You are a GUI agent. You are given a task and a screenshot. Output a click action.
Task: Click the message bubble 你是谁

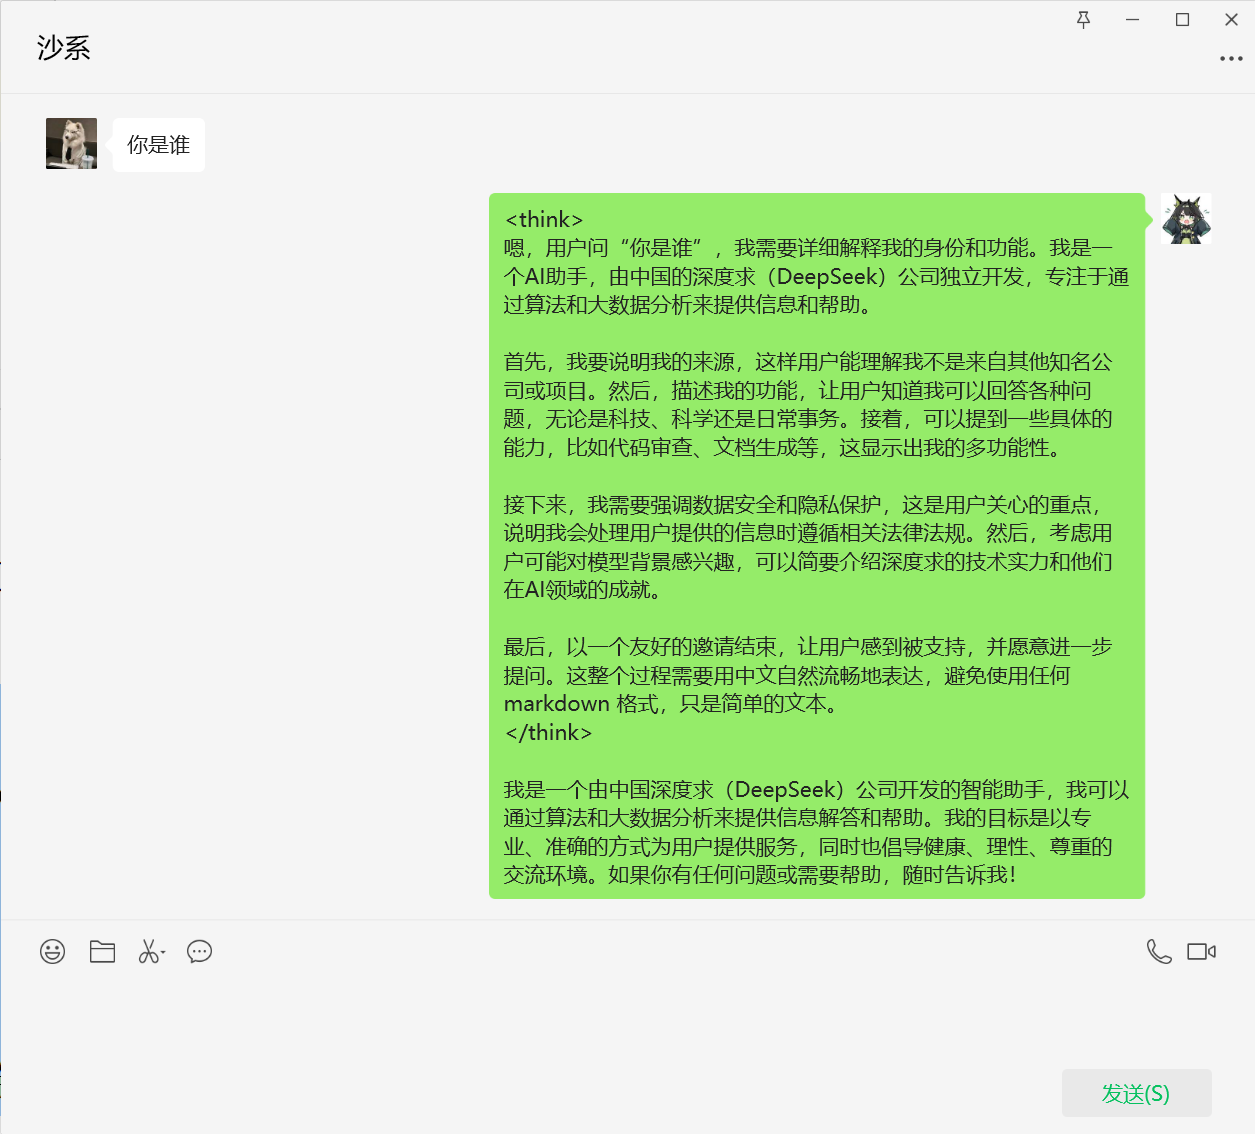coord(159,145)
